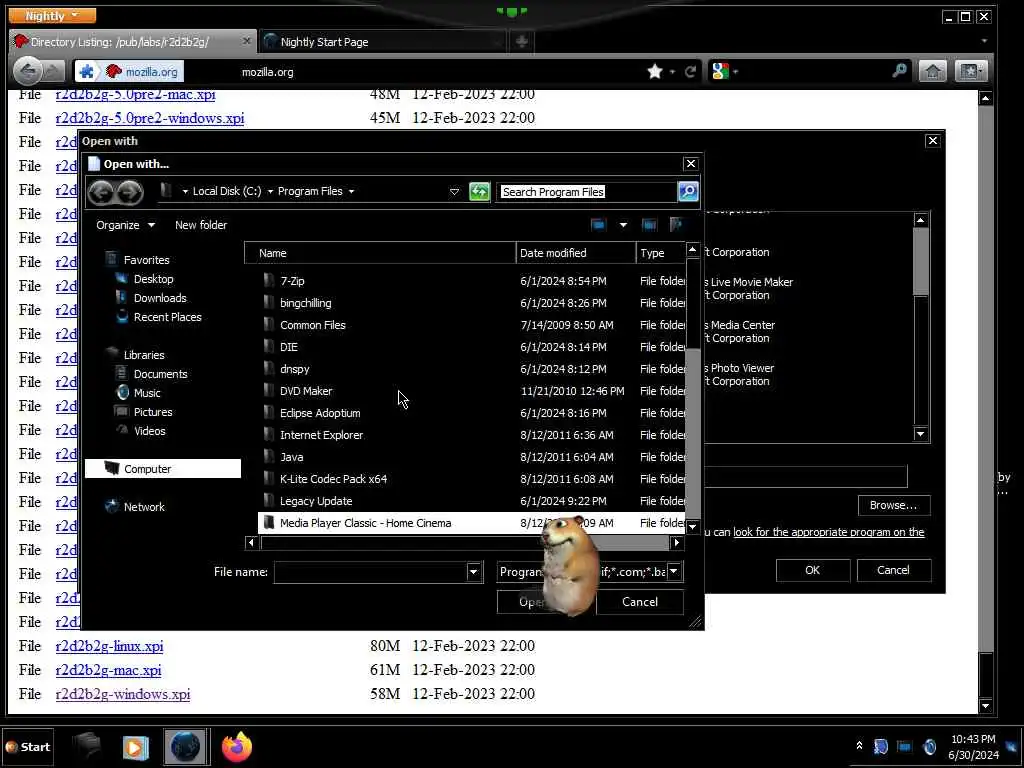The image size is (1024, 768).
Task: Switch to the Nightly Start Page tab
Action: 383,42
